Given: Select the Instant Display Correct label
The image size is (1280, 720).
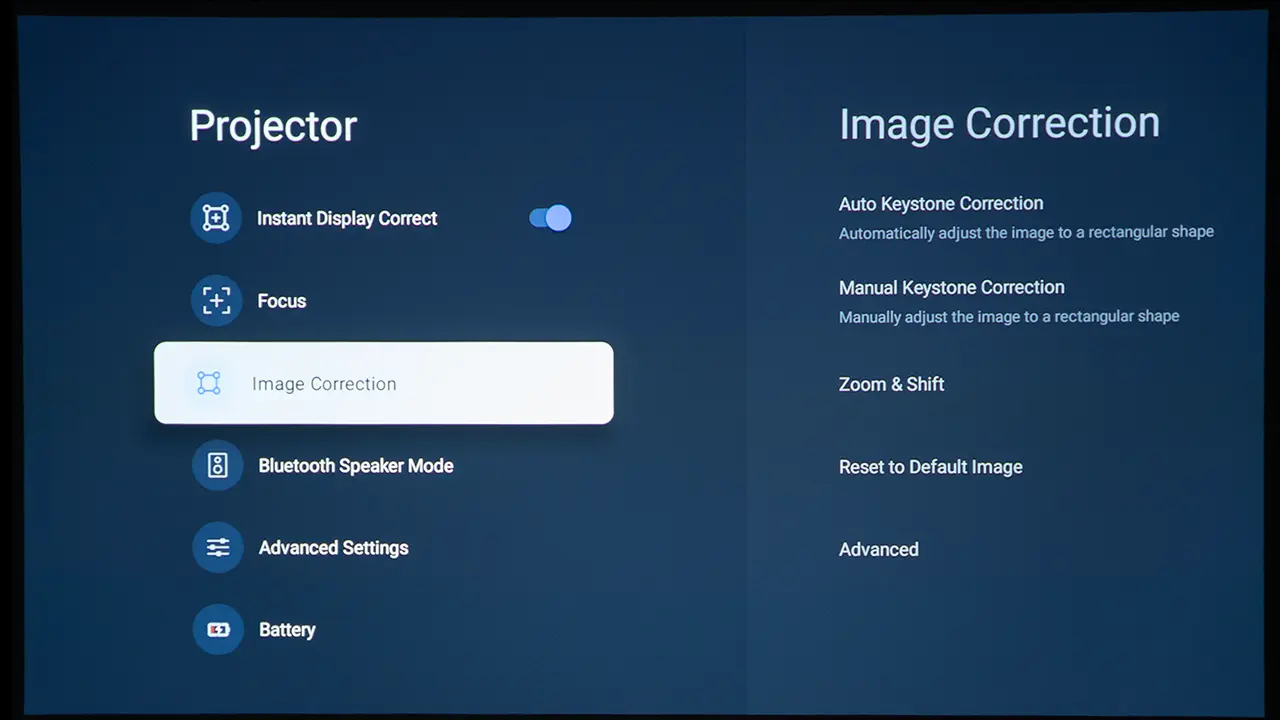Looking at the screenshot, I should pyautogui.click(x=347, y=218).
